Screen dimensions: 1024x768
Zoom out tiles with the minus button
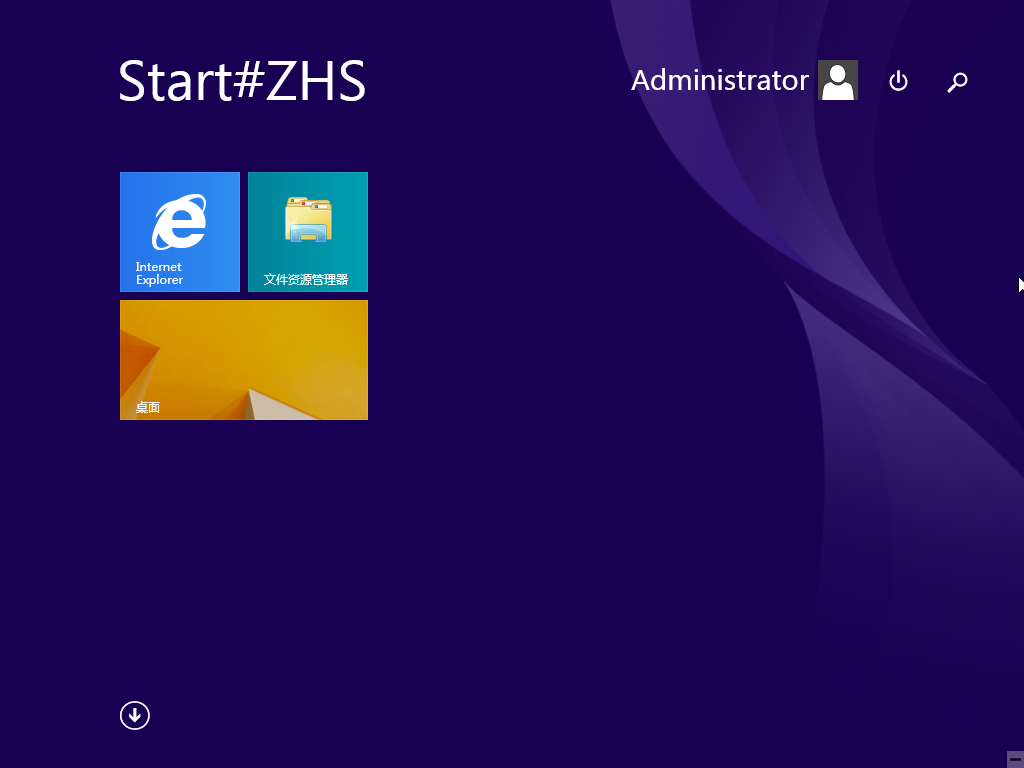1015,759
